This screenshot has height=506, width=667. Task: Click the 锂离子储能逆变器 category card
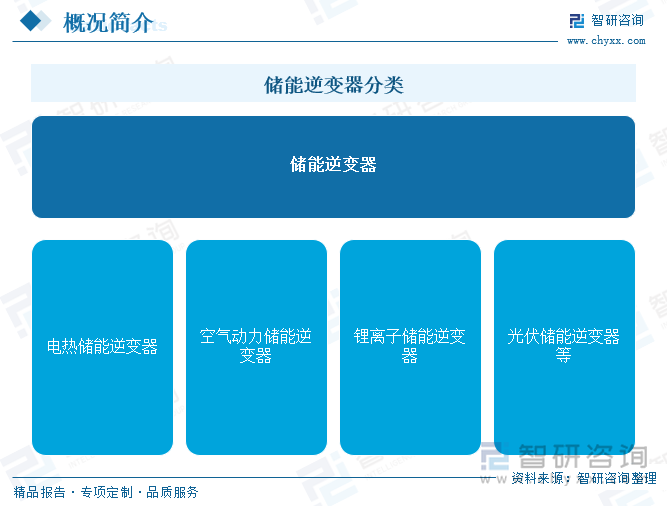pos(410,347)
